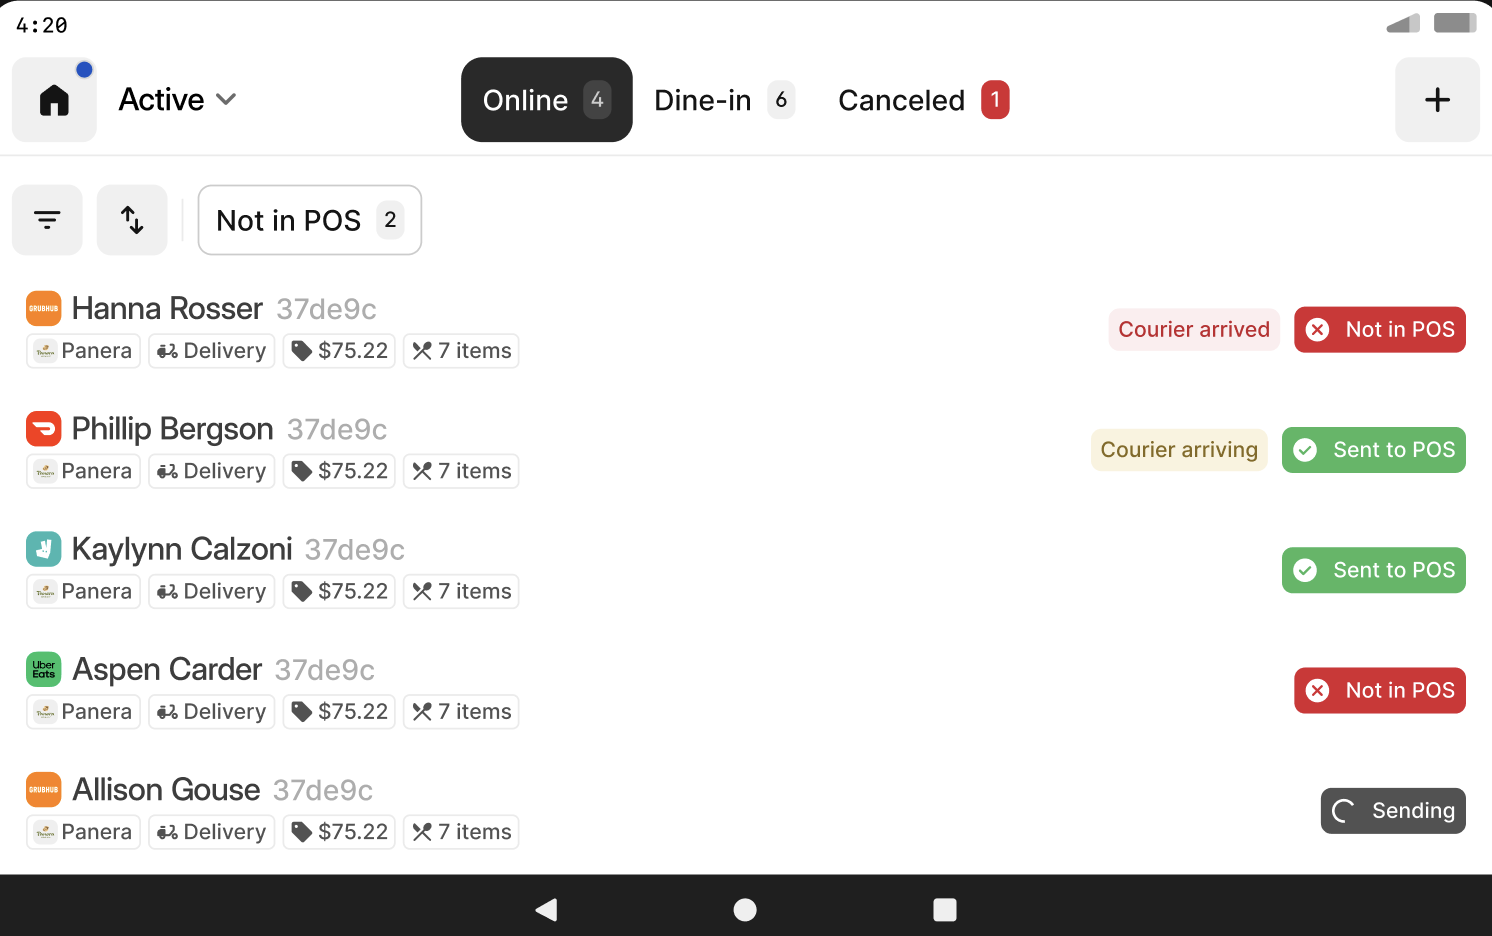Open the filter options icon
This screenshot has width=1492, height=936.
coord(47,220)
